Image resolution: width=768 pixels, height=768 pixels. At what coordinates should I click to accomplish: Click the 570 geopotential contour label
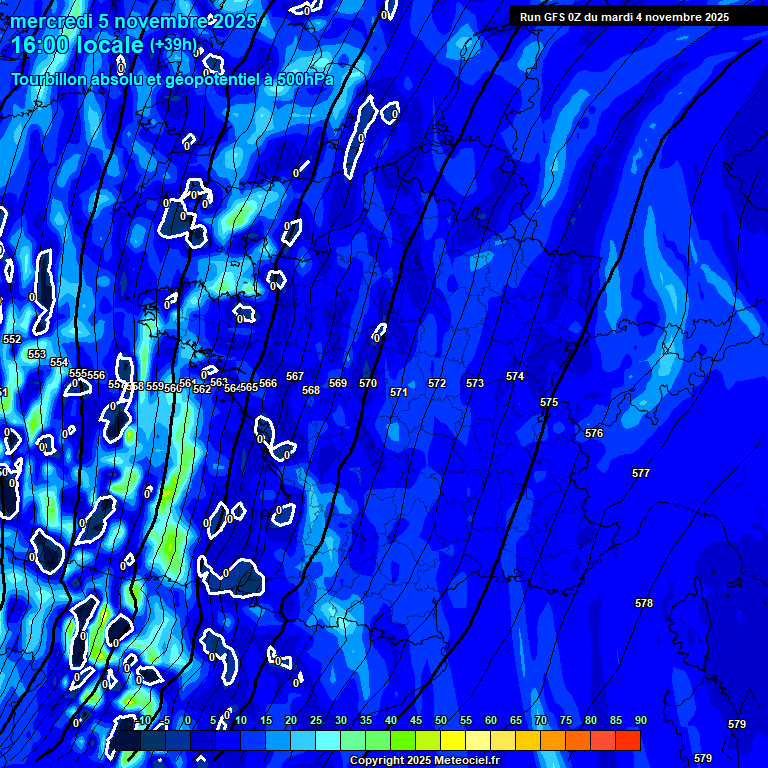368,383
